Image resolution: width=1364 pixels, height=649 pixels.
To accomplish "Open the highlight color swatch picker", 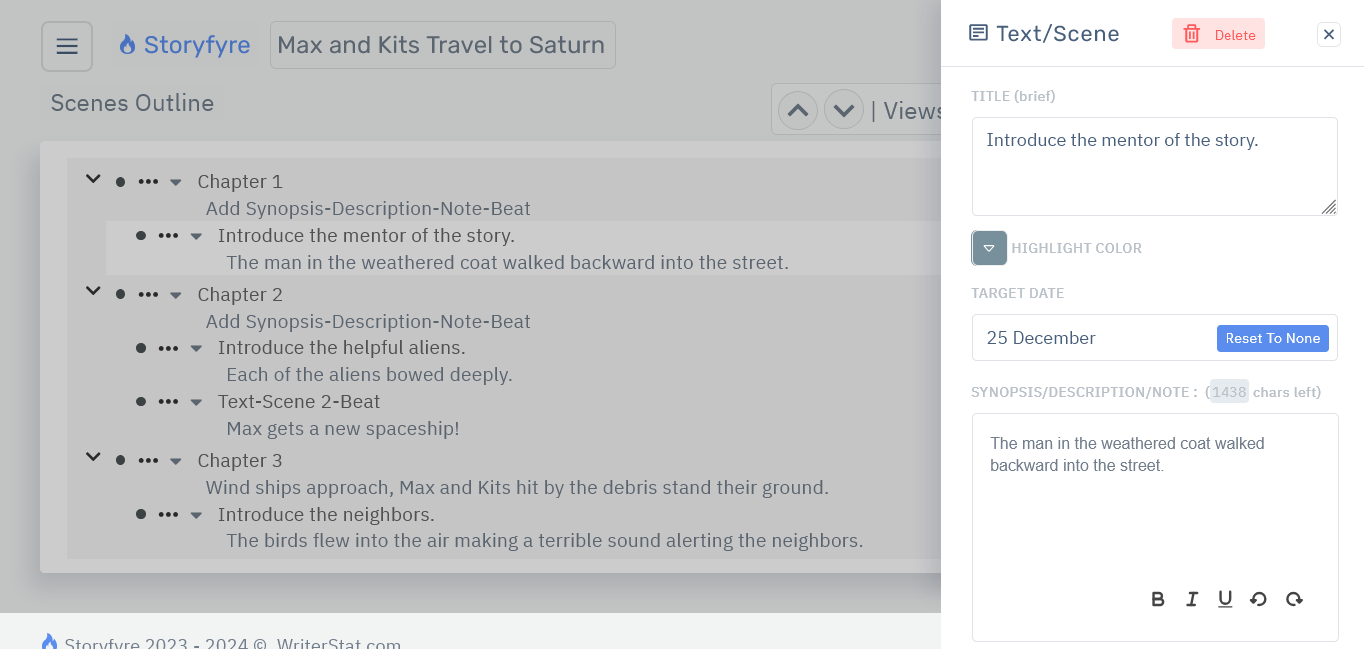I will (x=989, y=248).
